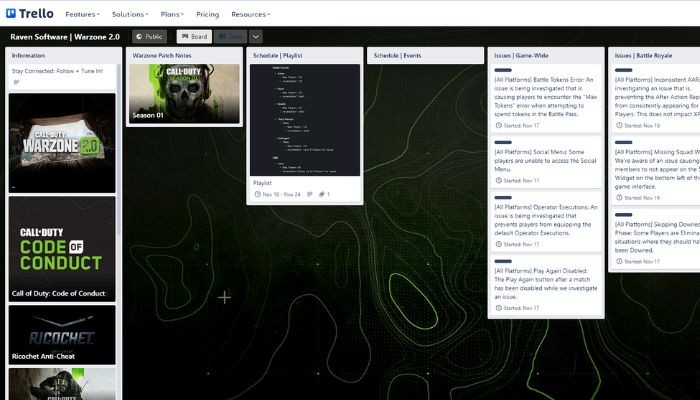Click the Warzone Patch Notes list header
This screenshot has width=700, height=400.
click(162, 55)
